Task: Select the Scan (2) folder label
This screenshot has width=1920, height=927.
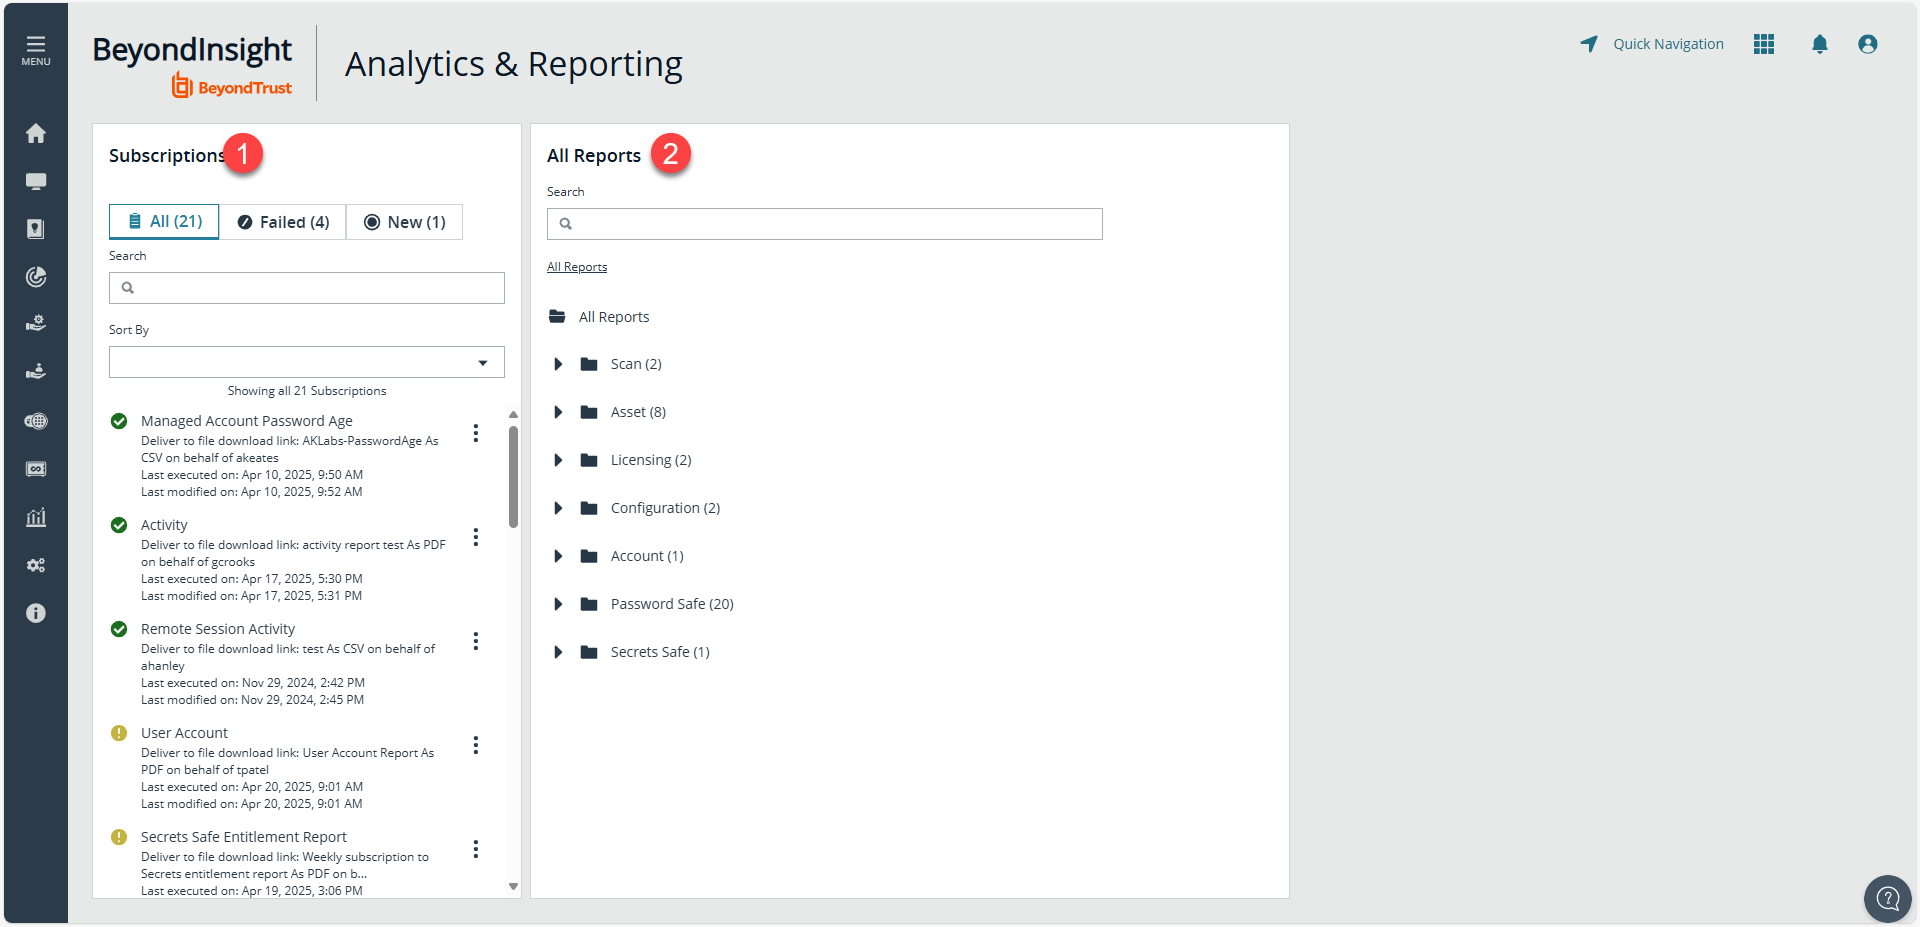Action: [636, 364]
